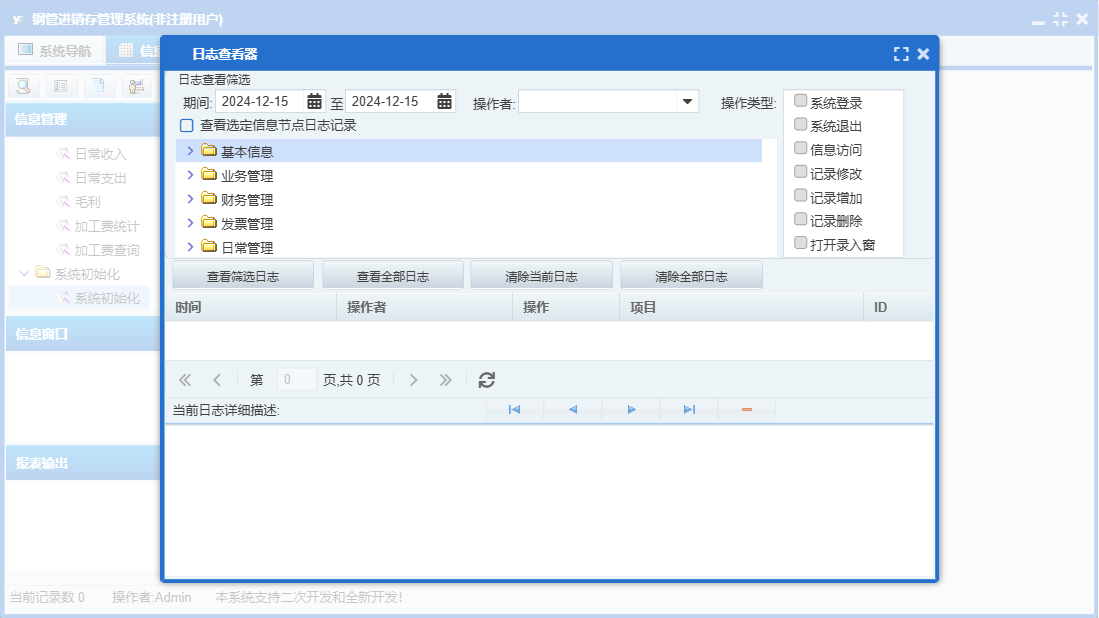Viewport: 1099px width, 618px height.
Task: Tick the 记录增加 operation type
Action: 800,195
